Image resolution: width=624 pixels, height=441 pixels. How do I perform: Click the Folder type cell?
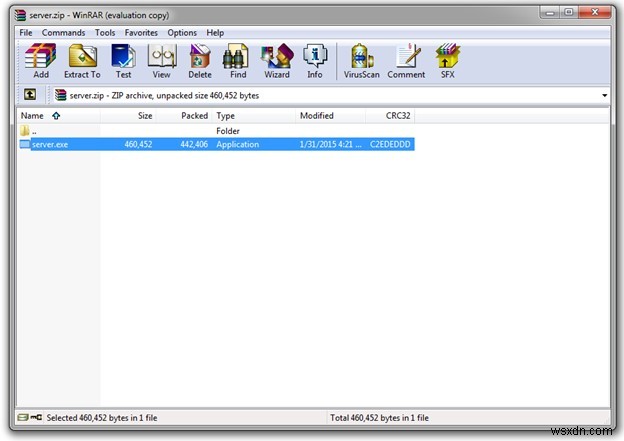click(x=228, y=131)
